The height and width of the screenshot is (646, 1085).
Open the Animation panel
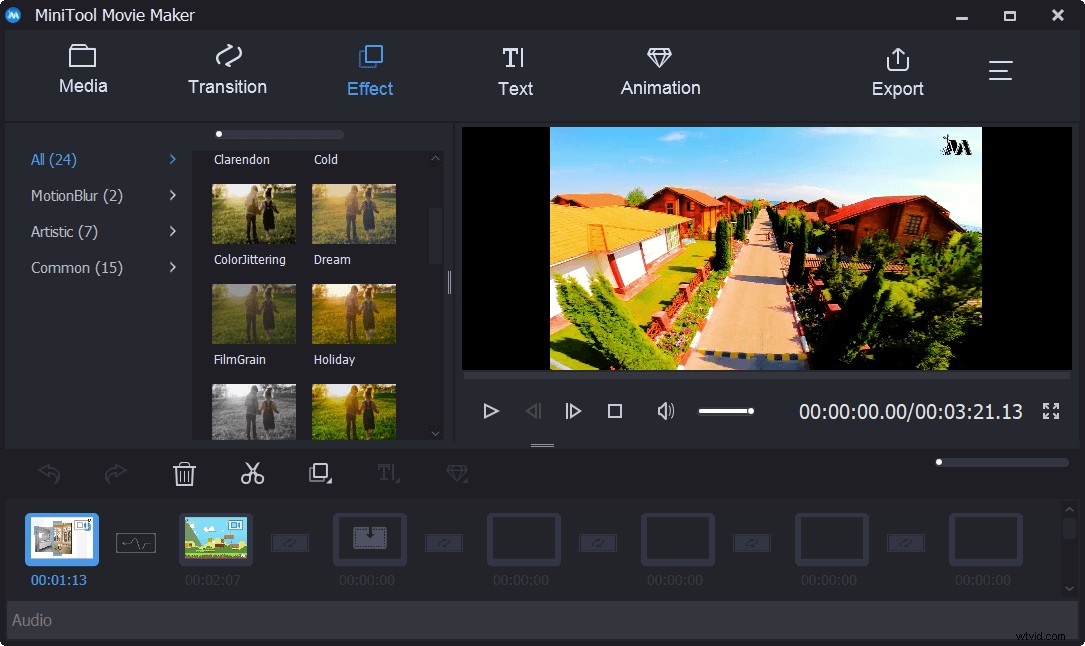click(659, 70)
